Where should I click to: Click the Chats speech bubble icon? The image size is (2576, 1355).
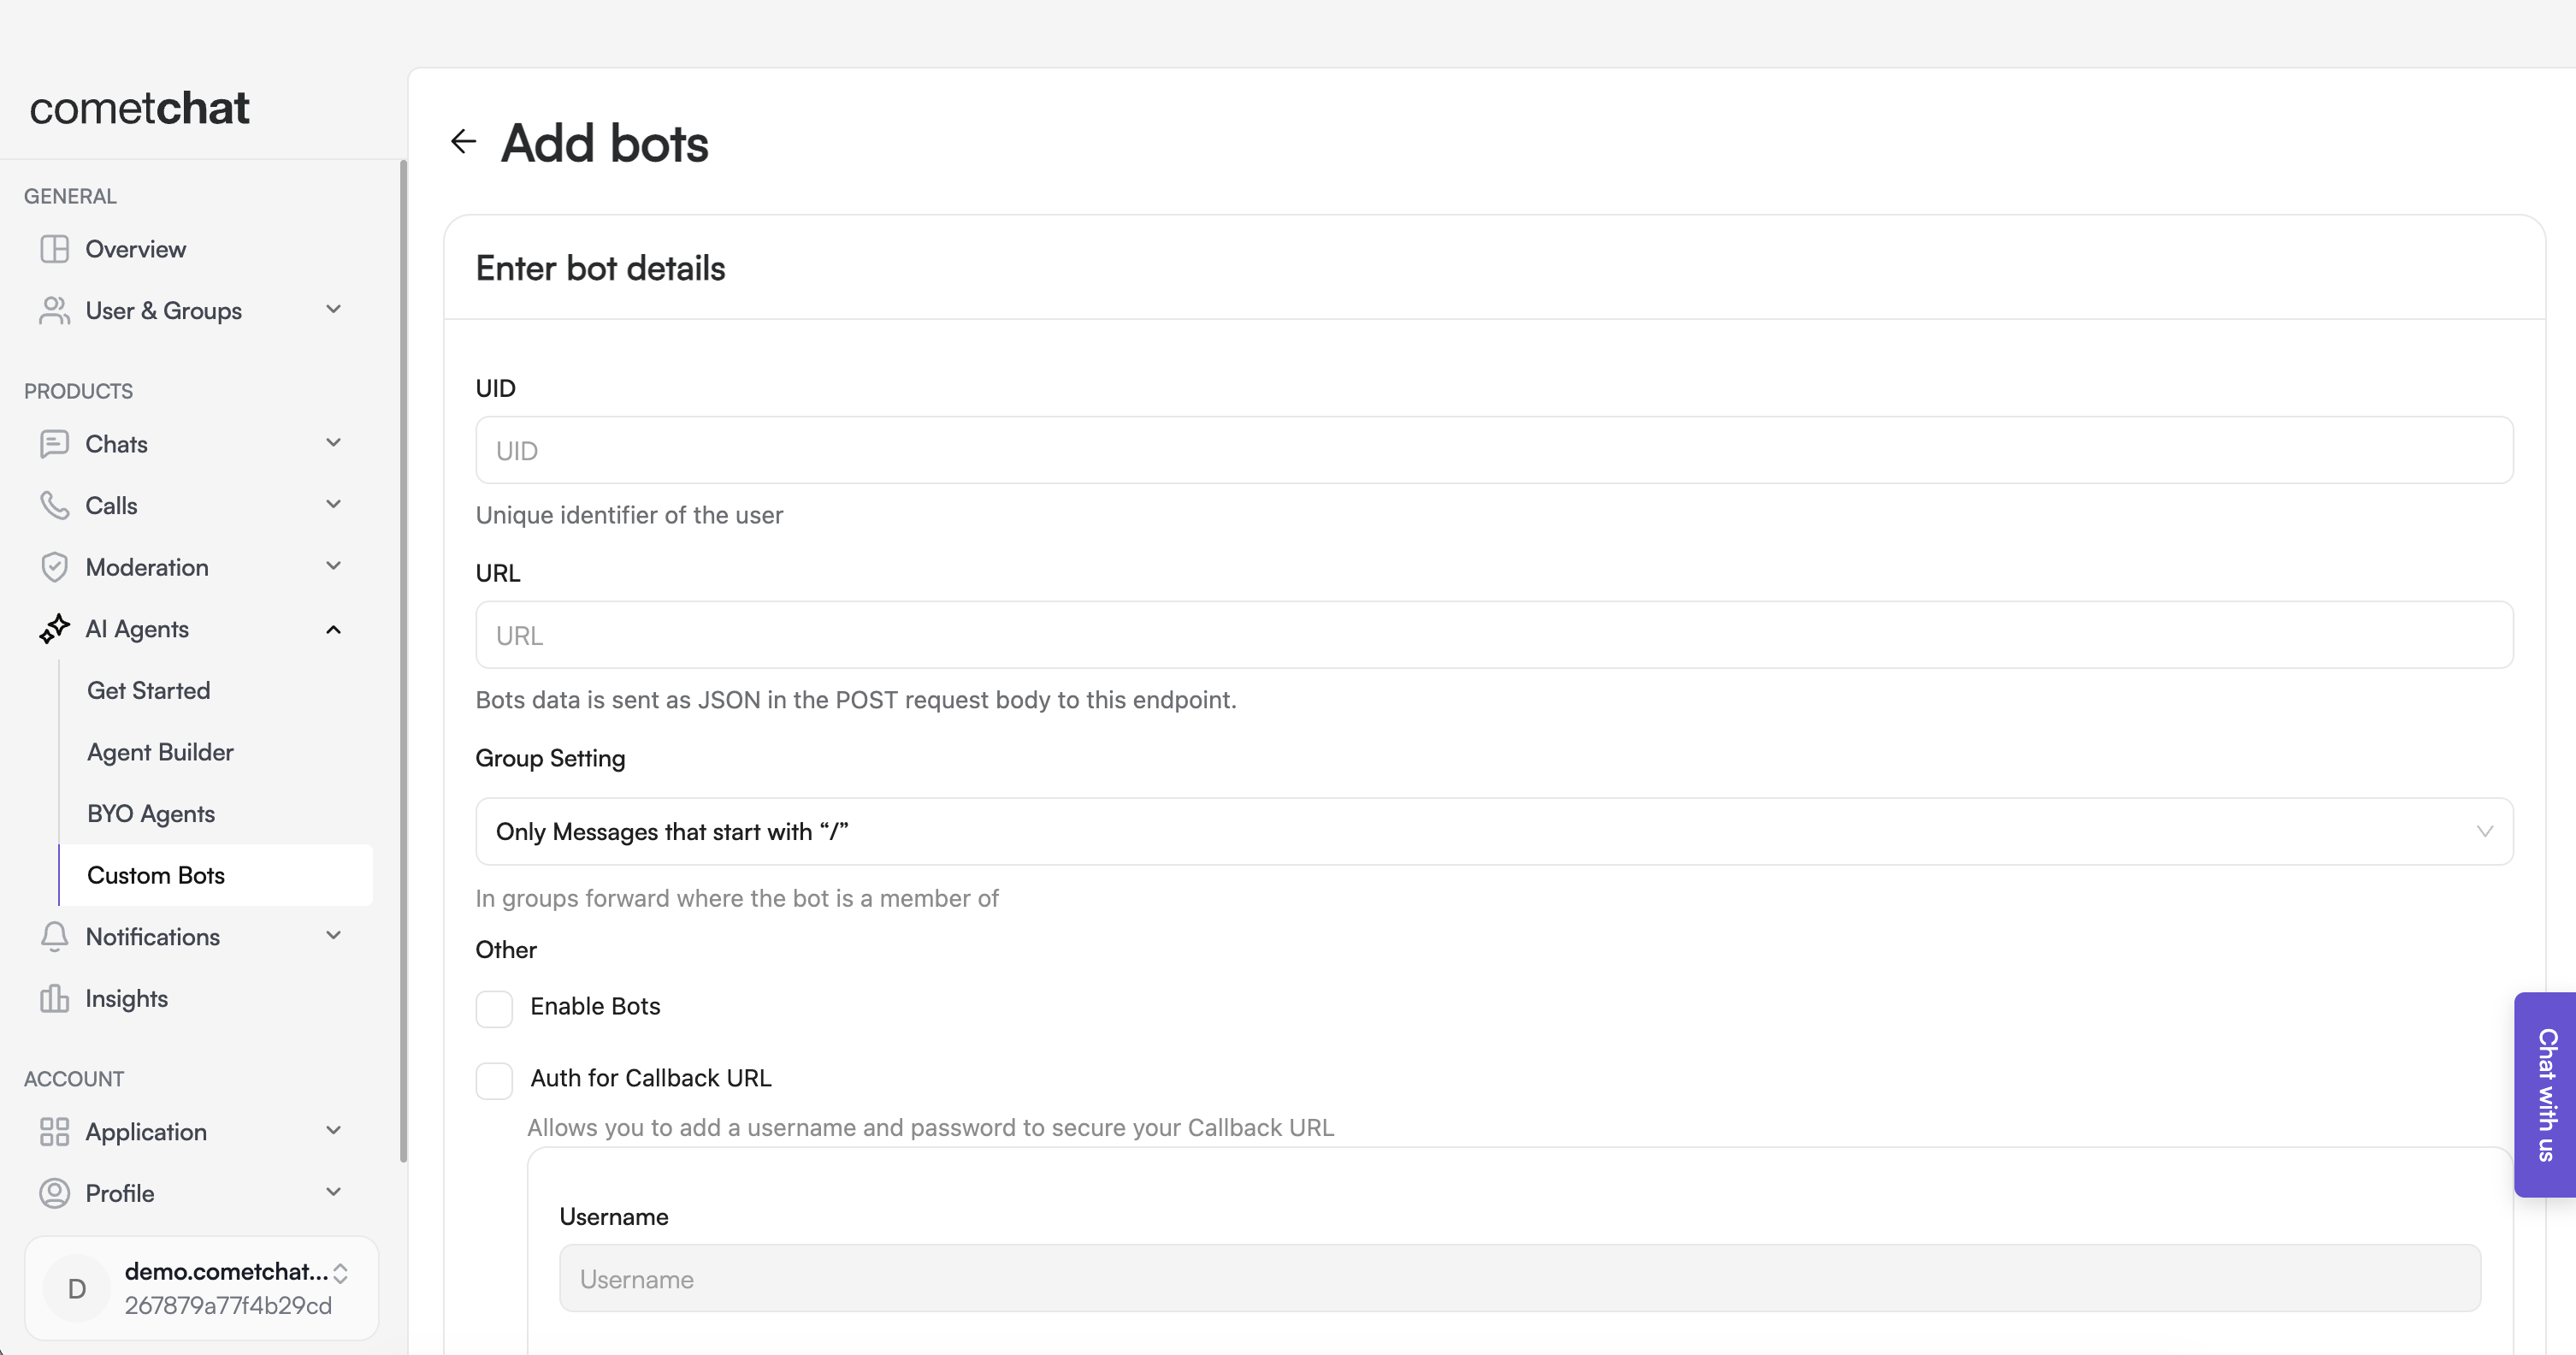(54, 444)
